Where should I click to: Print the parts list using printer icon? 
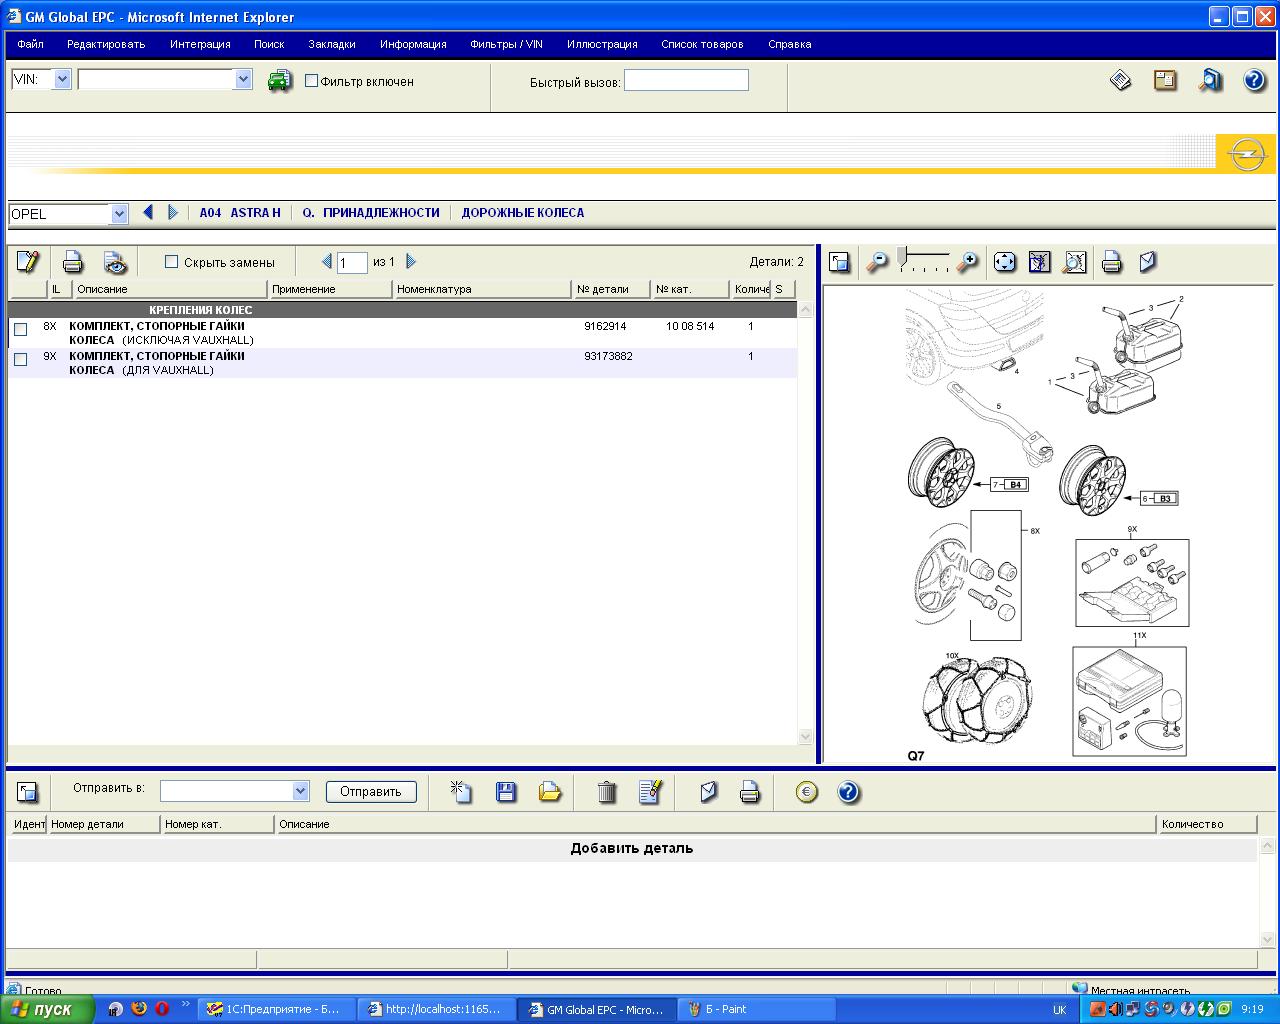coord(72,262)
